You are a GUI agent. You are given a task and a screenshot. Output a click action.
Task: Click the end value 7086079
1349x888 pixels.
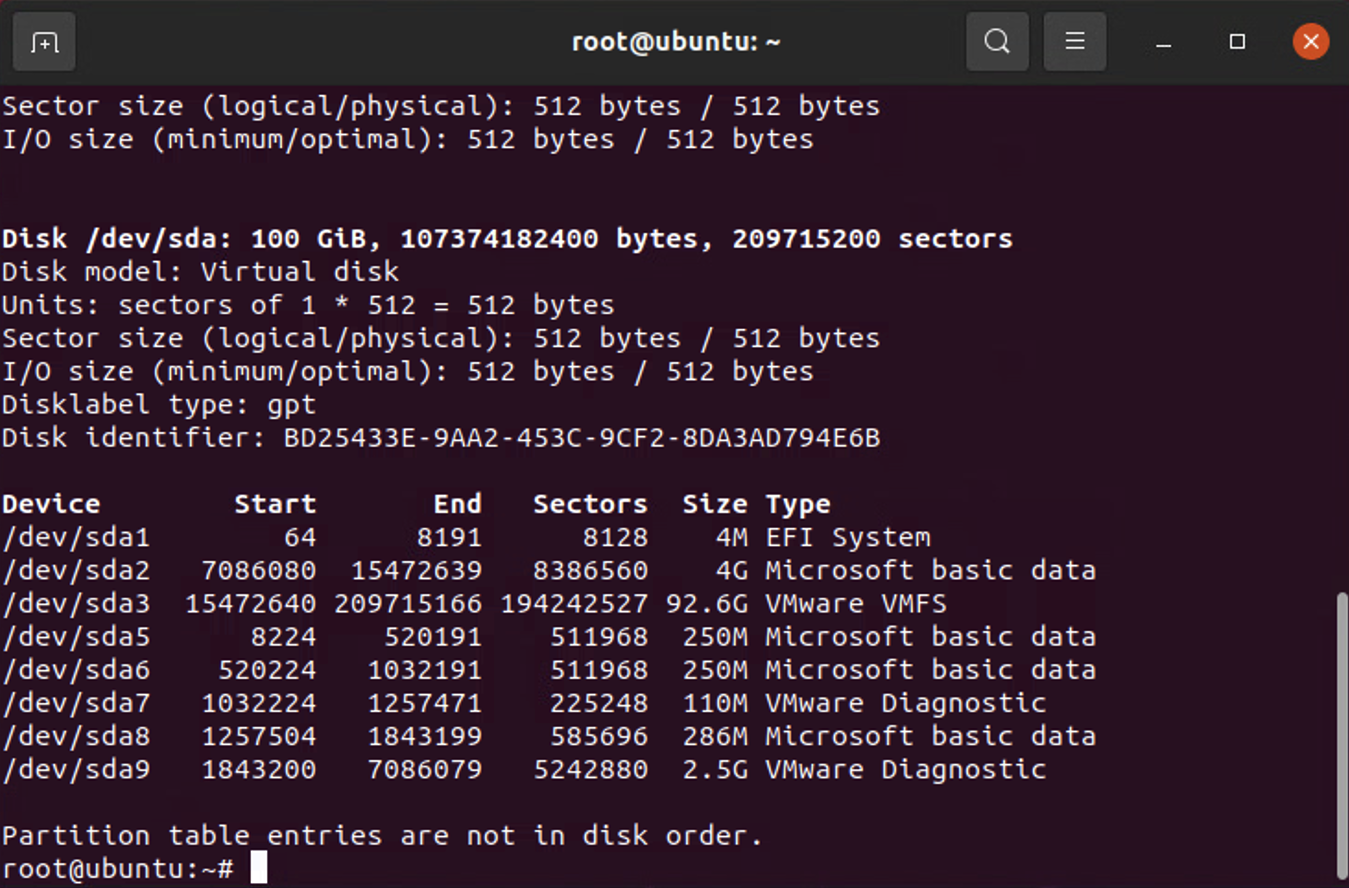coord(424,769)
